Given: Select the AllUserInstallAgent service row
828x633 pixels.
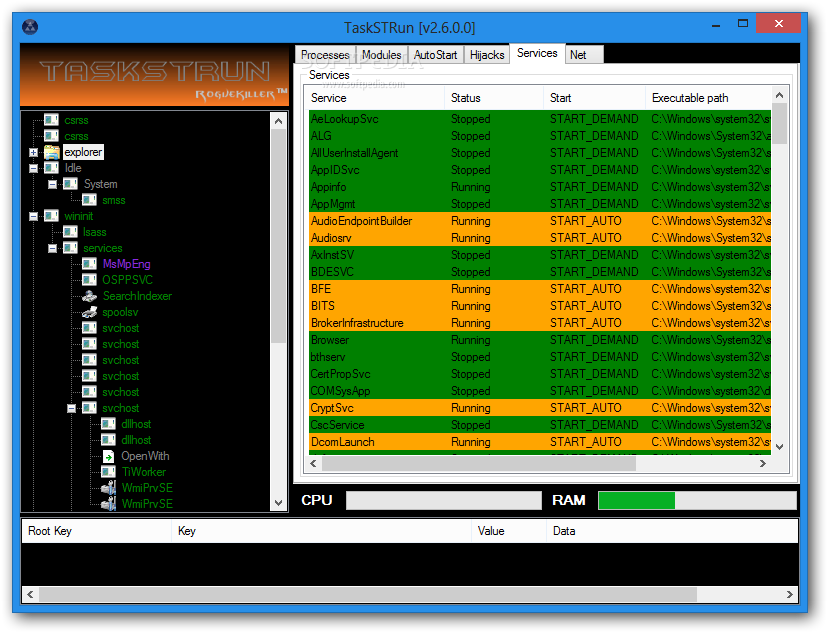Looking at the screenshot, I should pos(540,153).
